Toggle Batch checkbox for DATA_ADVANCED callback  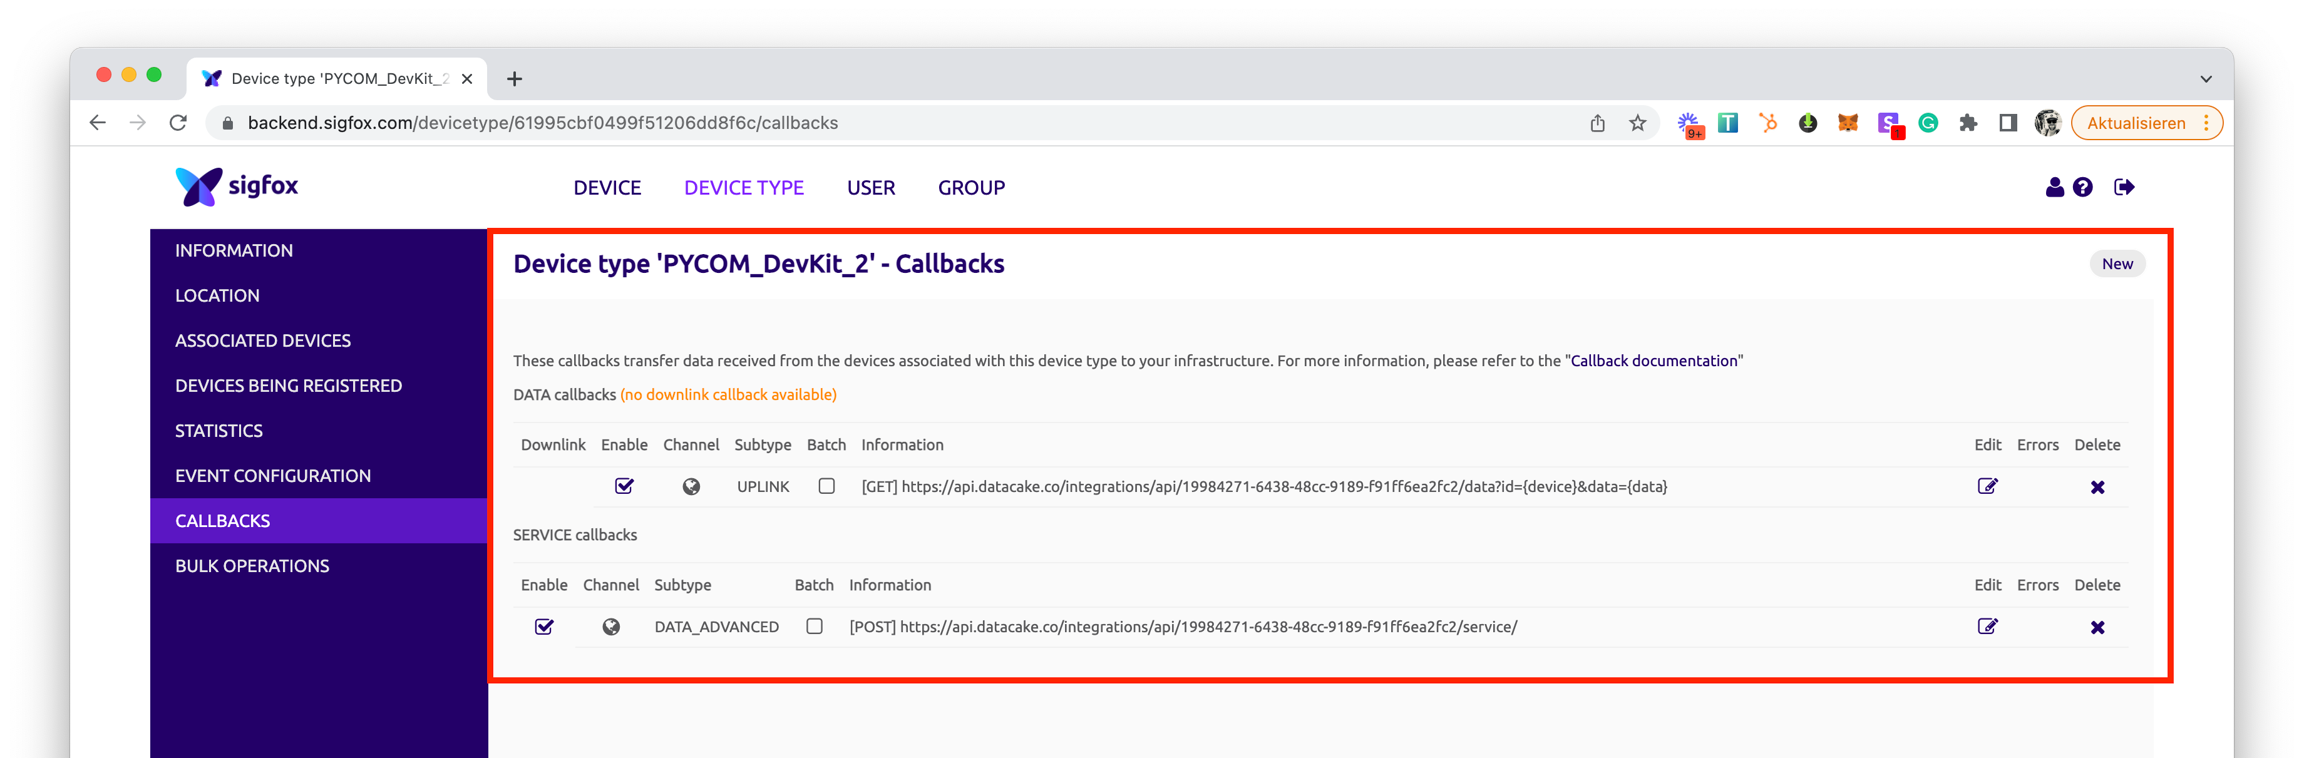[814, 627]
